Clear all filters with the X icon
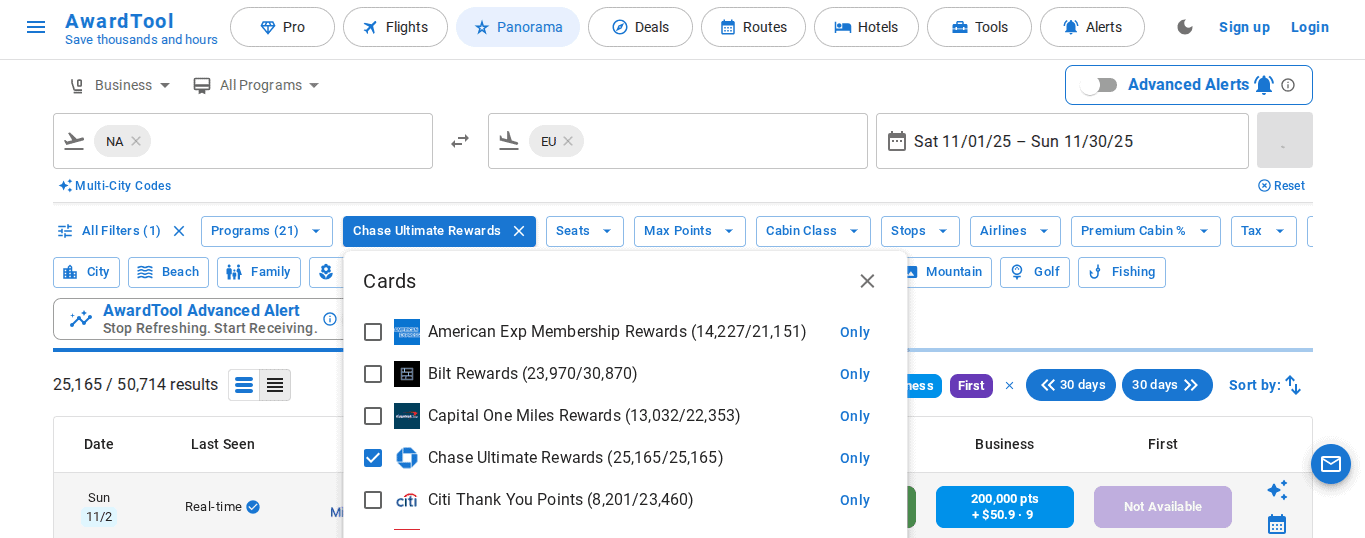 [x=179, y=231]
